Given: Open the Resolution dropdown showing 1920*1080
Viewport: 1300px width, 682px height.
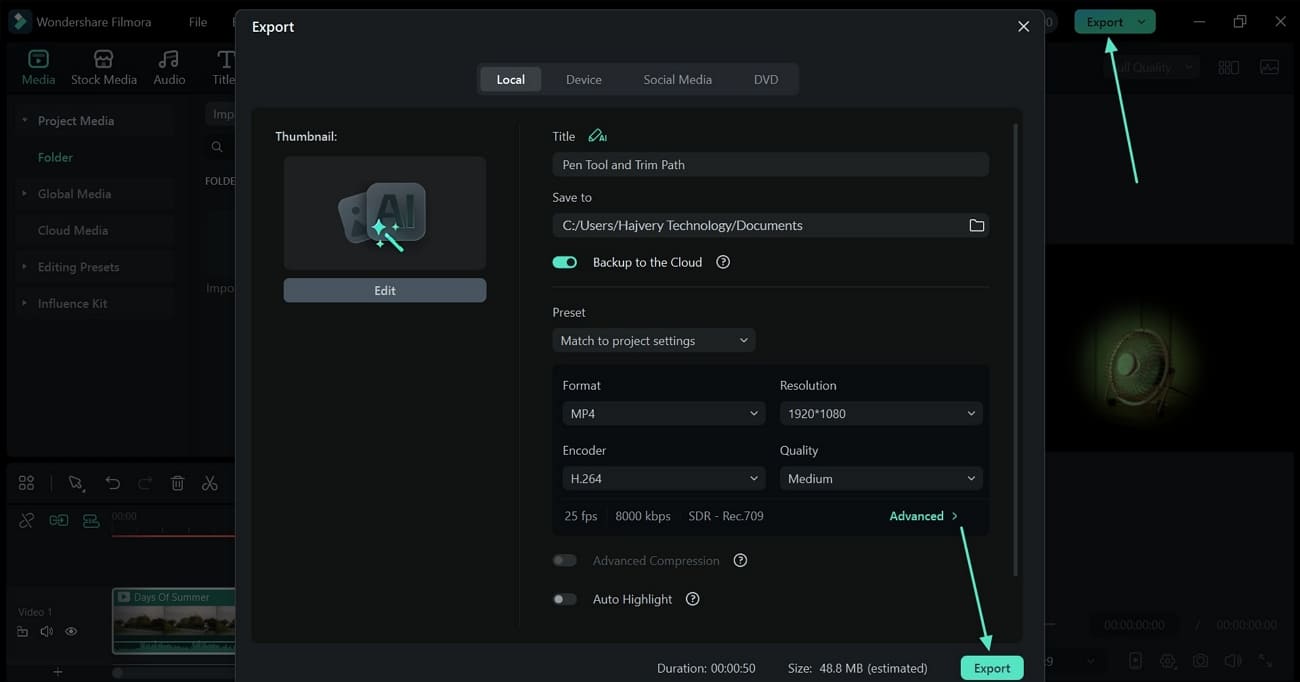Looking at the screenshot, I should [880, 414].
